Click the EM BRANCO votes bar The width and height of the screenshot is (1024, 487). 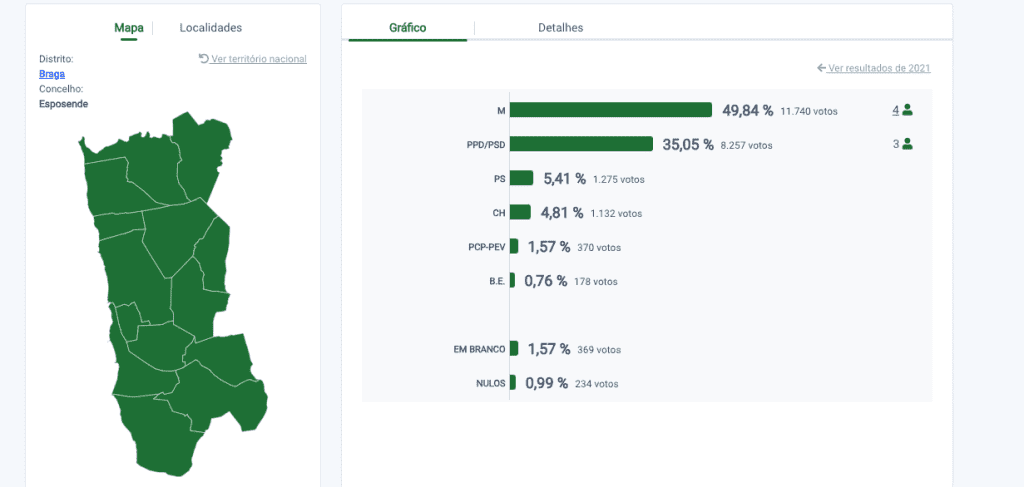[514, 349]
